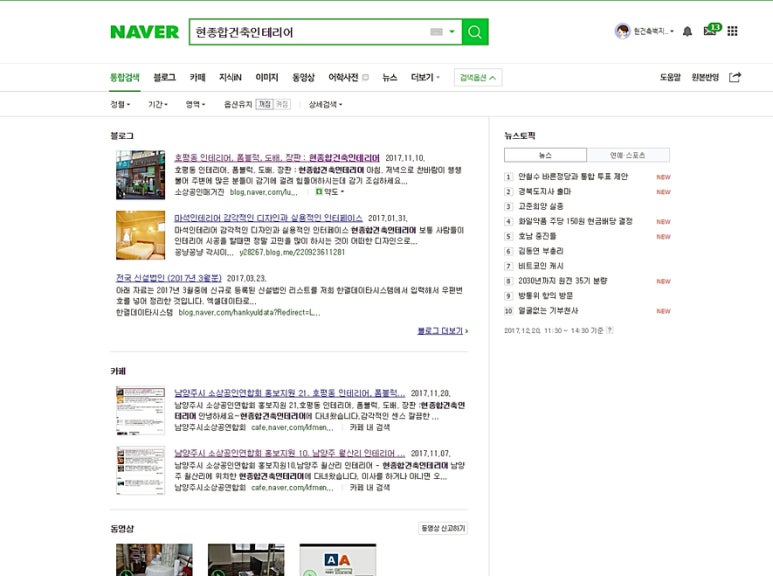
Task: Open the notifications bell
Action: point(687,32)
